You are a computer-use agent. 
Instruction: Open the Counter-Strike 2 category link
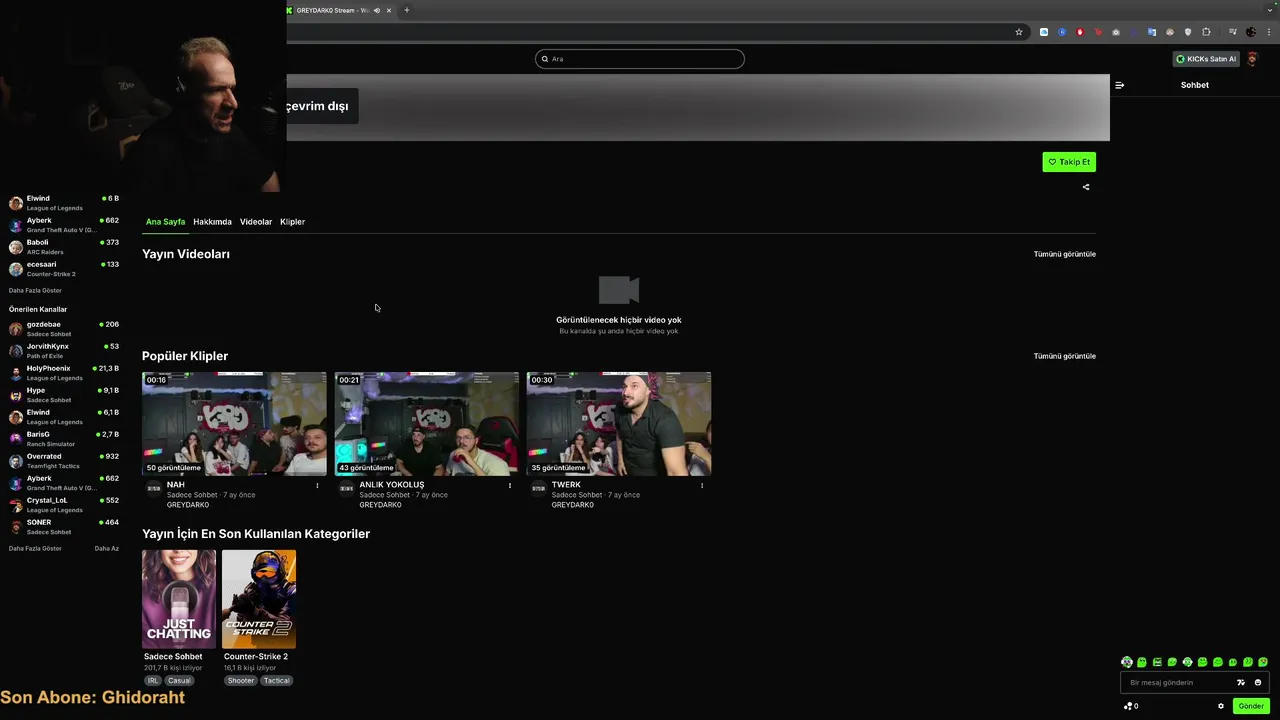[x=256, y=657]
